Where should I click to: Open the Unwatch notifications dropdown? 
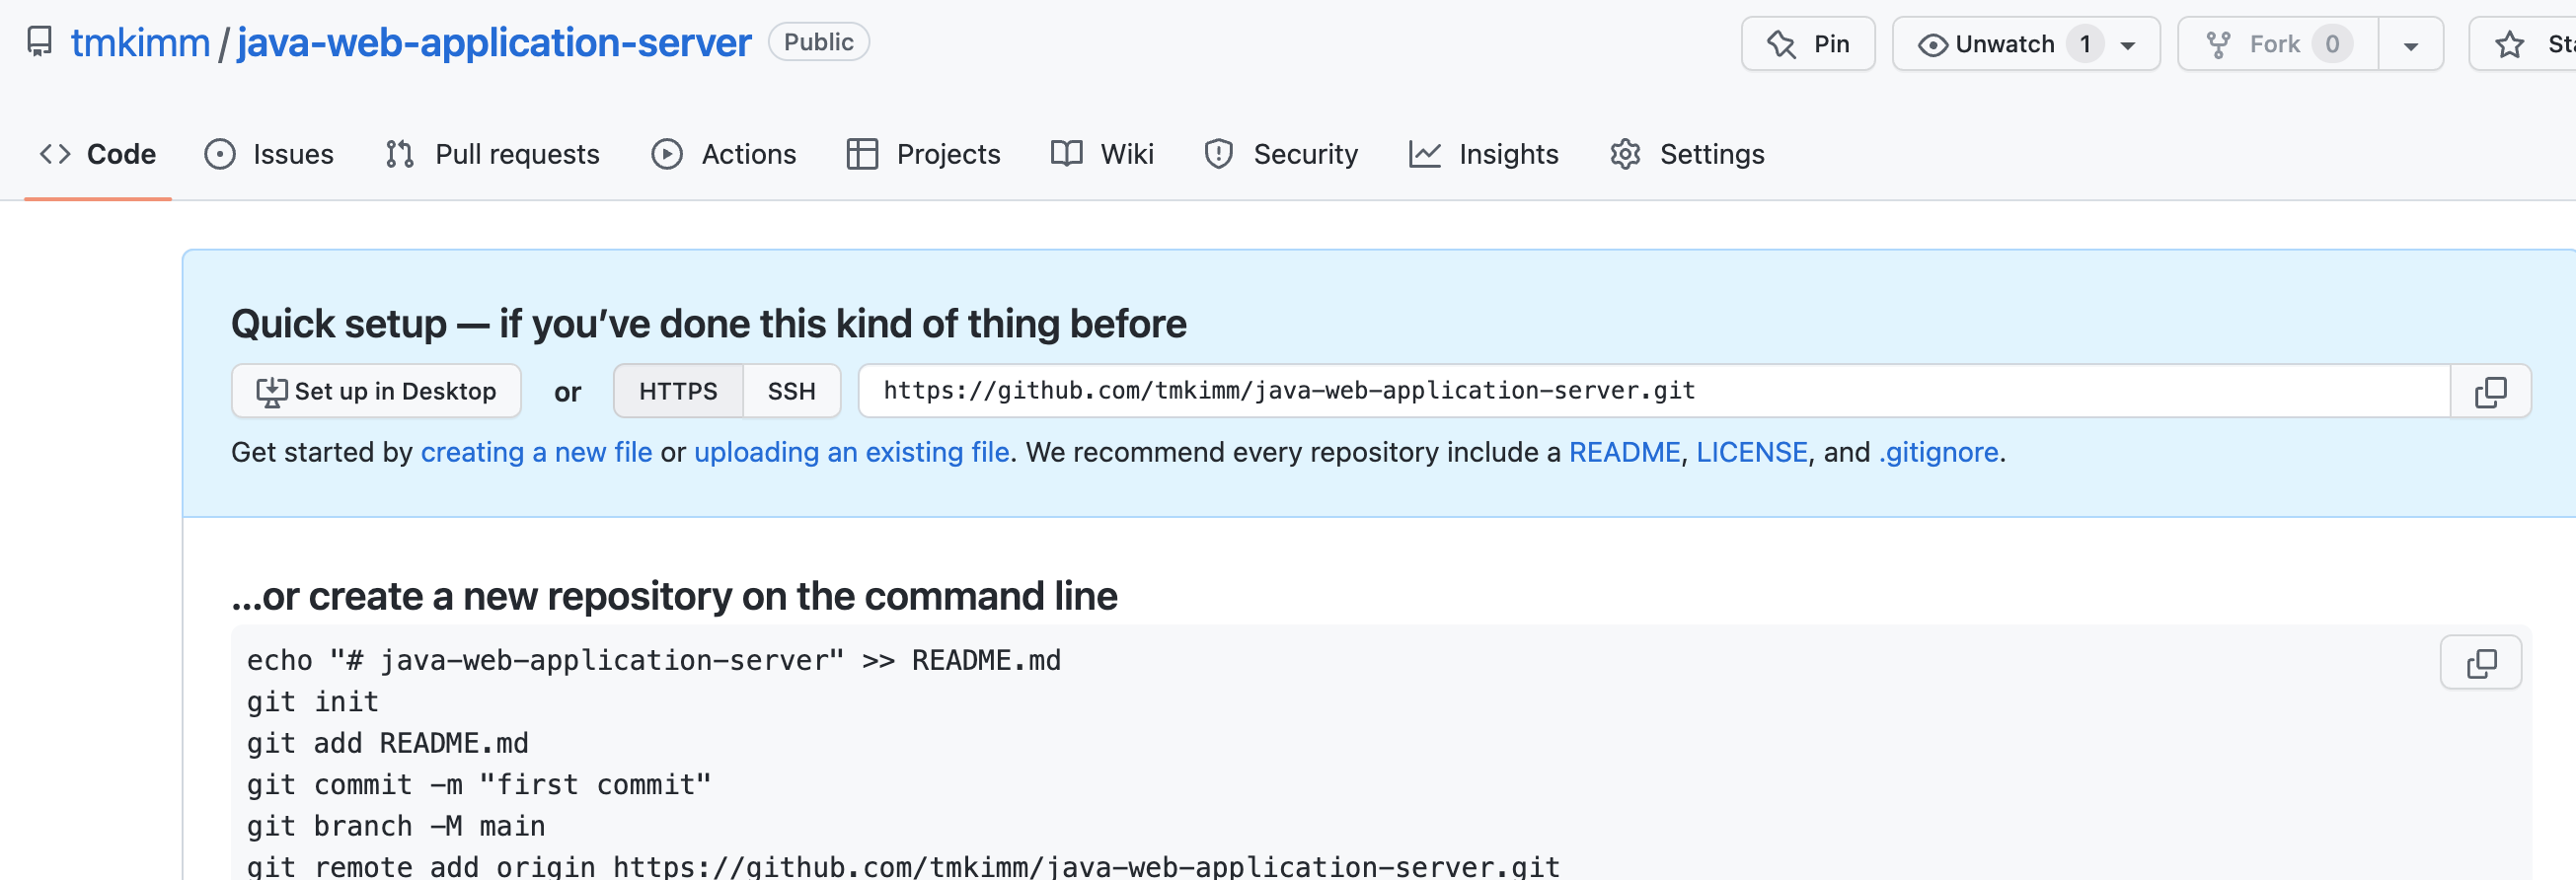[x=2025, y=44]
